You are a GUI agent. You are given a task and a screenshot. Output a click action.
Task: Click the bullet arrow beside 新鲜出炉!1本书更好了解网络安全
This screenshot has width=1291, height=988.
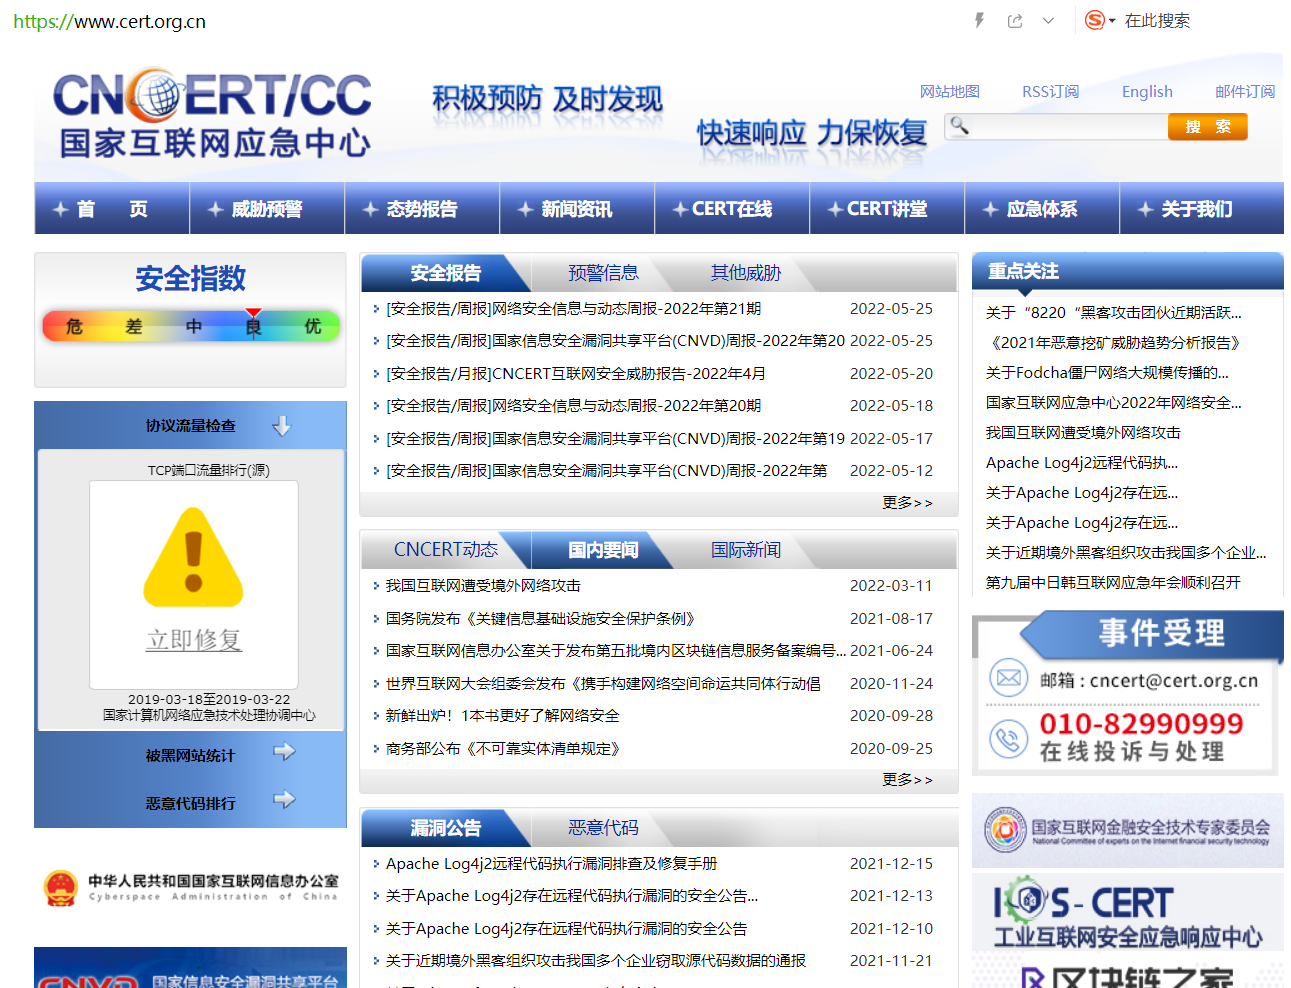376,716
